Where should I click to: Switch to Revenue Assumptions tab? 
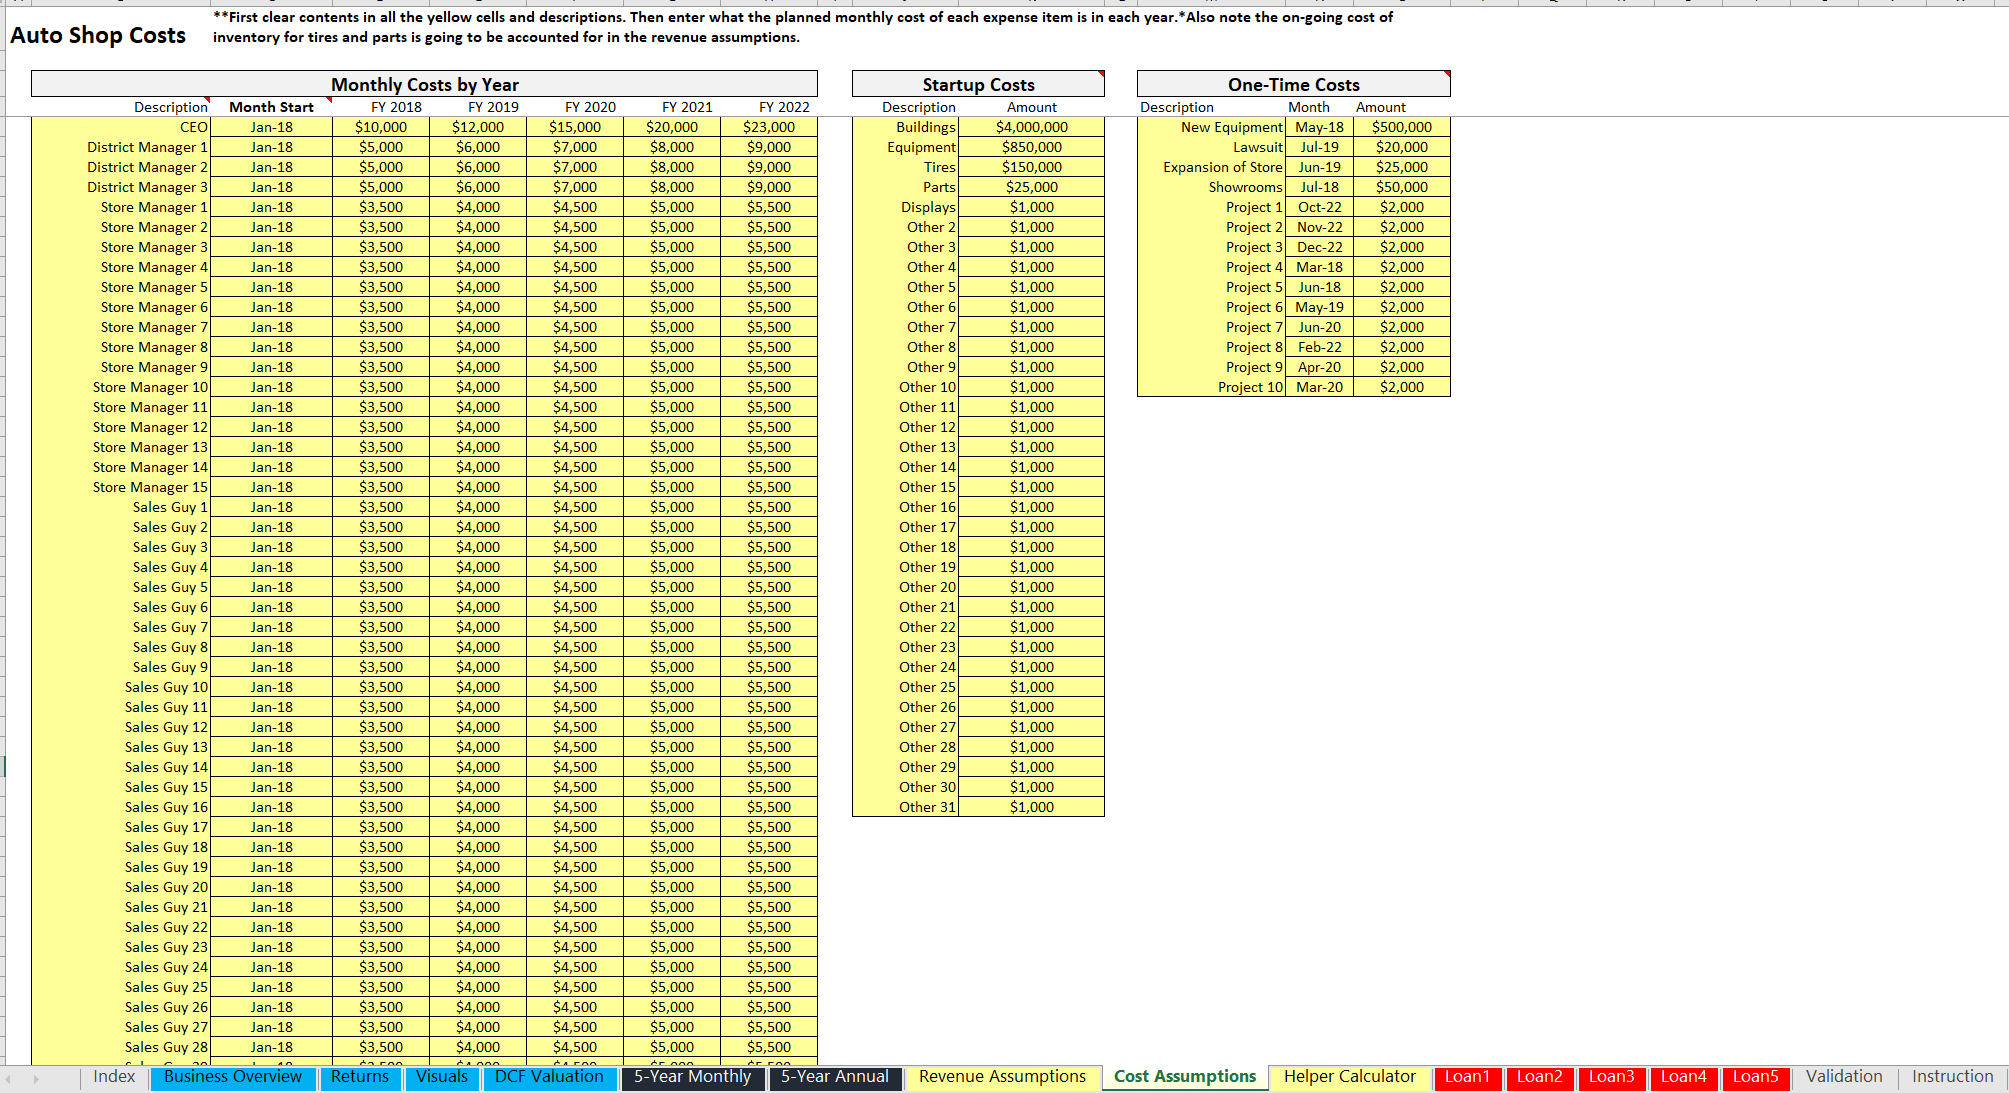(x=1002, y=1077)
